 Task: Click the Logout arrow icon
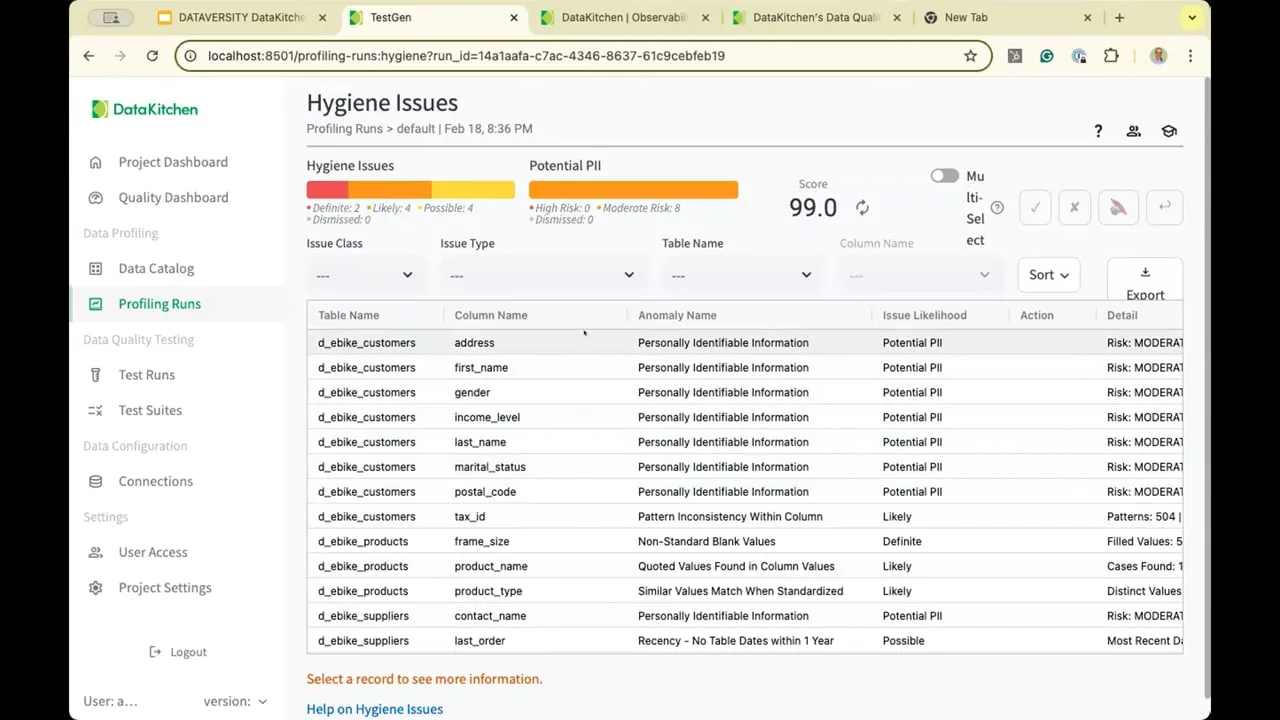pyautogui.click(x=155, y=652)
